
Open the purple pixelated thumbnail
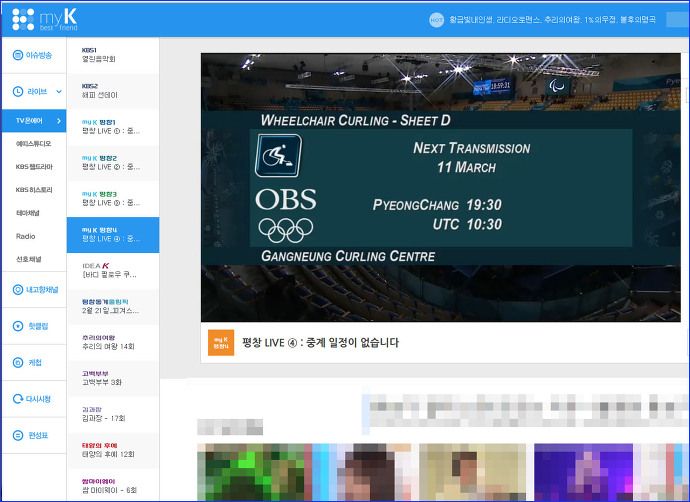(x=583, y=472)
